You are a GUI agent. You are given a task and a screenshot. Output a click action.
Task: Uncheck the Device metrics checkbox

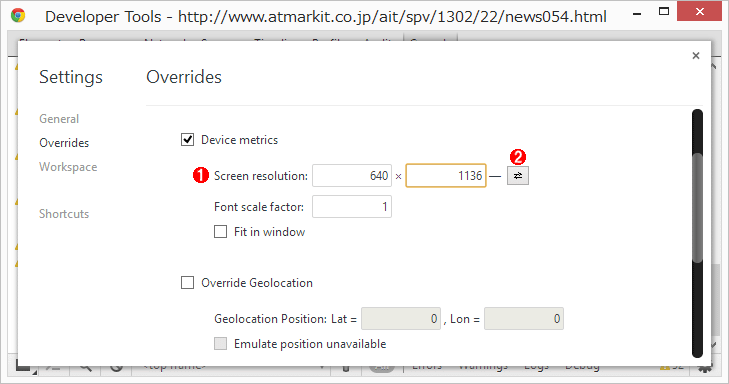coord(187,139)
